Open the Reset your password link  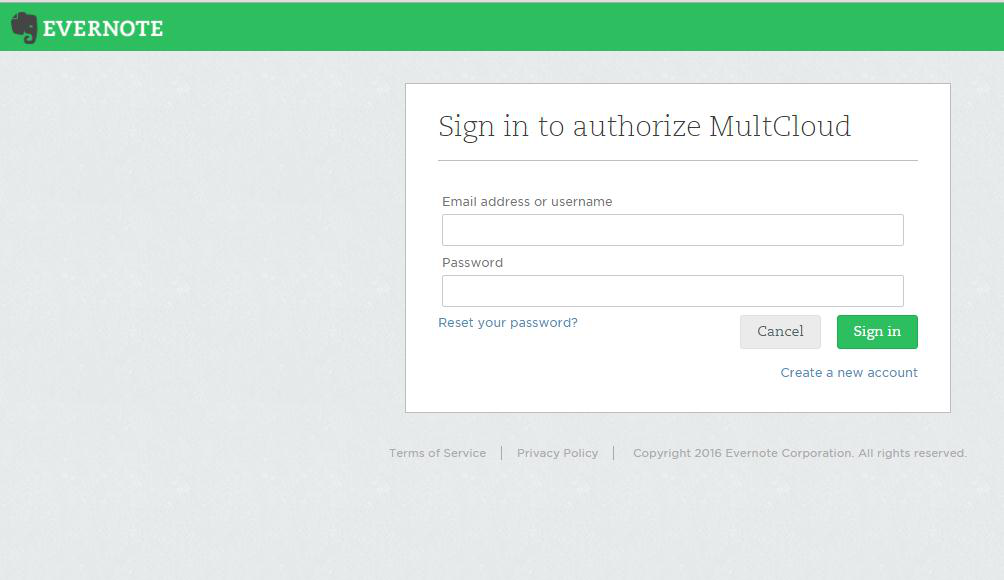(x=508, y=323)
